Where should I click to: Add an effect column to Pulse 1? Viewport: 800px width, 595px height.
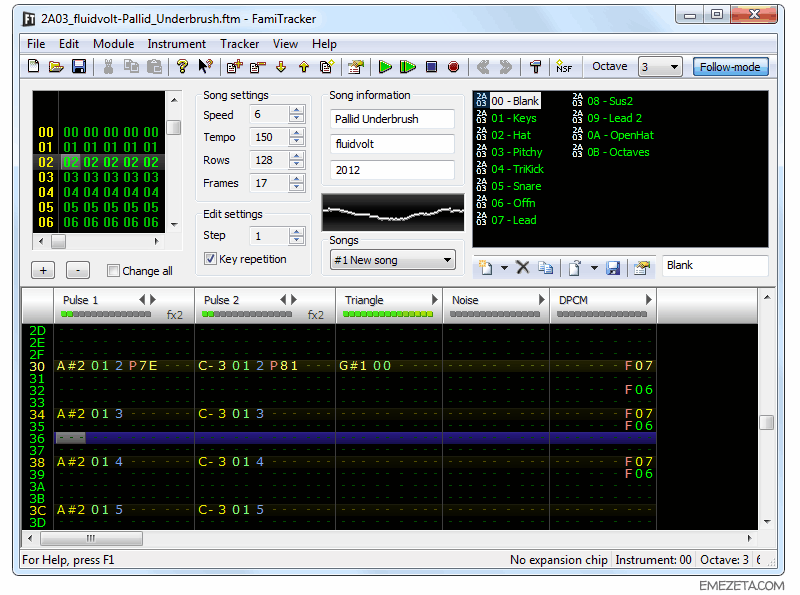point(153,300)
